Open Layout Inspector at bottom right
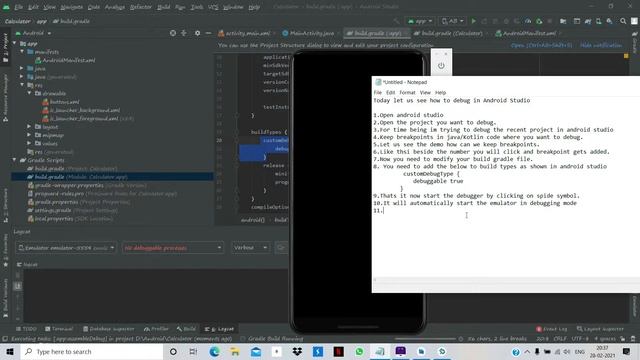The width and height of the screenshot is (640, 360). tap(600, 329)
